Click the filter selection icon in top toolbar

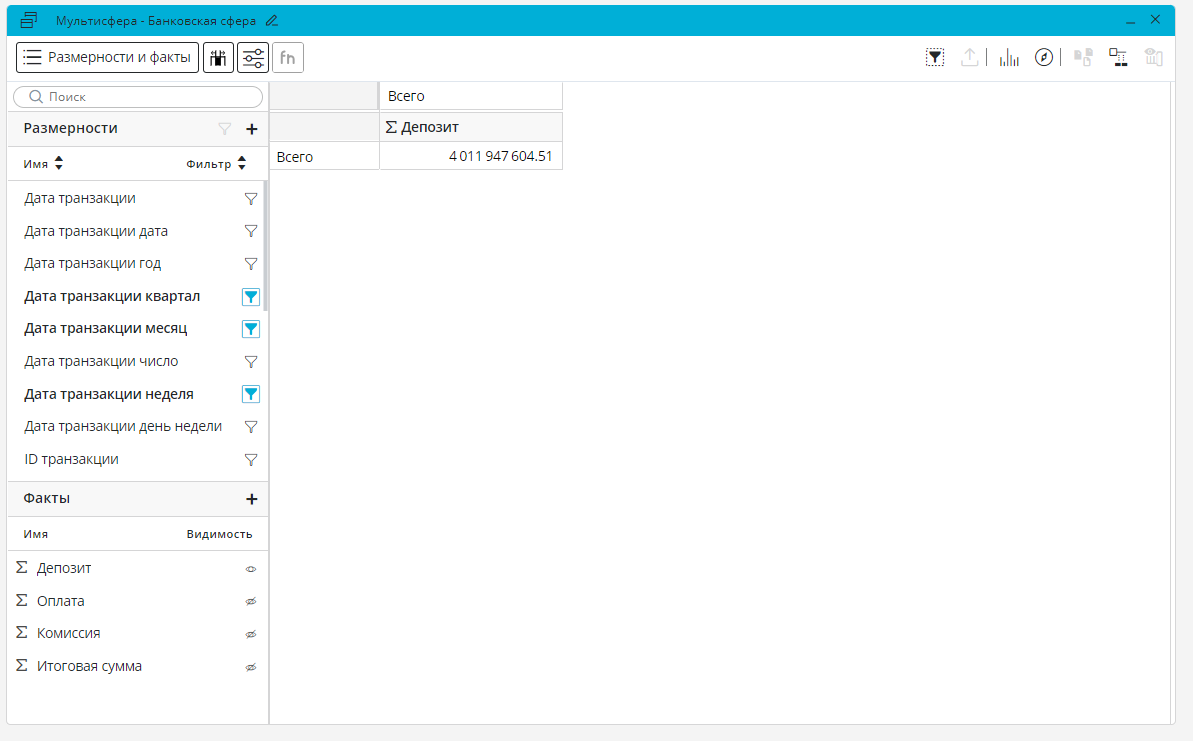(x=935, y=58)
